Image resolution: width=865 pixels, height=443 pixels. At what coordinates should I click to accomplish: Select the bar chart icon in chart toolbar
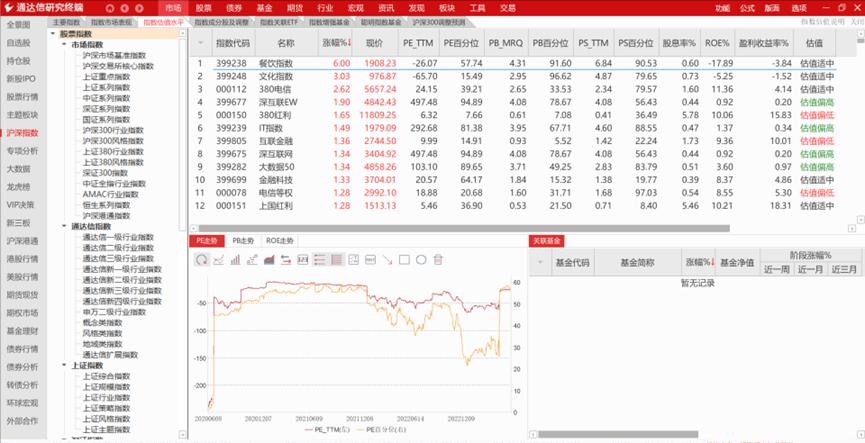click(x=236, y=260)
